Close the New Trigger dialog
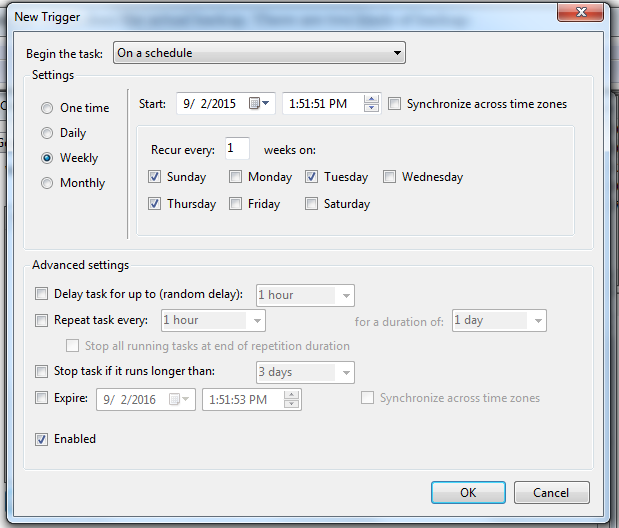 (x=580, y=12)
